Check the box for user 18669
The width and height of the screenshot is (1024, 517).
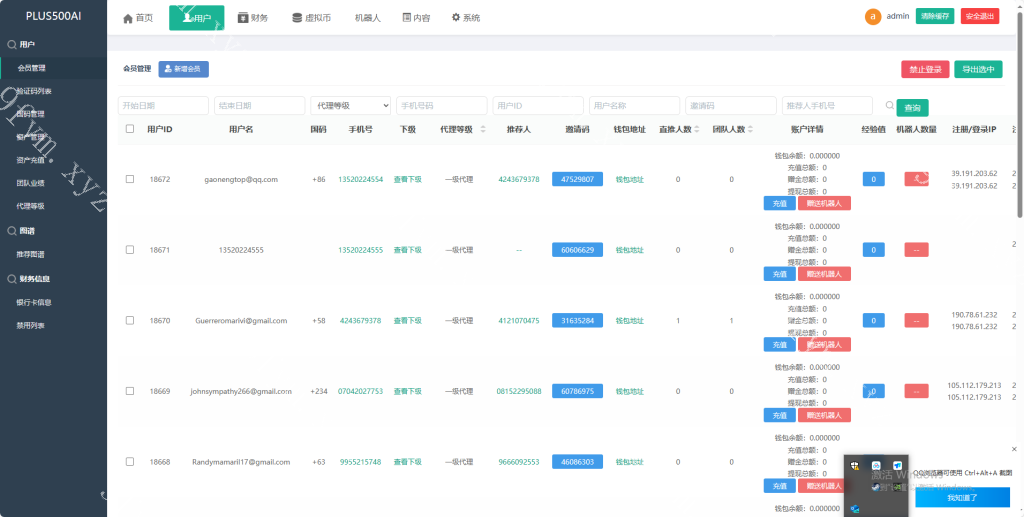(x=130, y=390)
